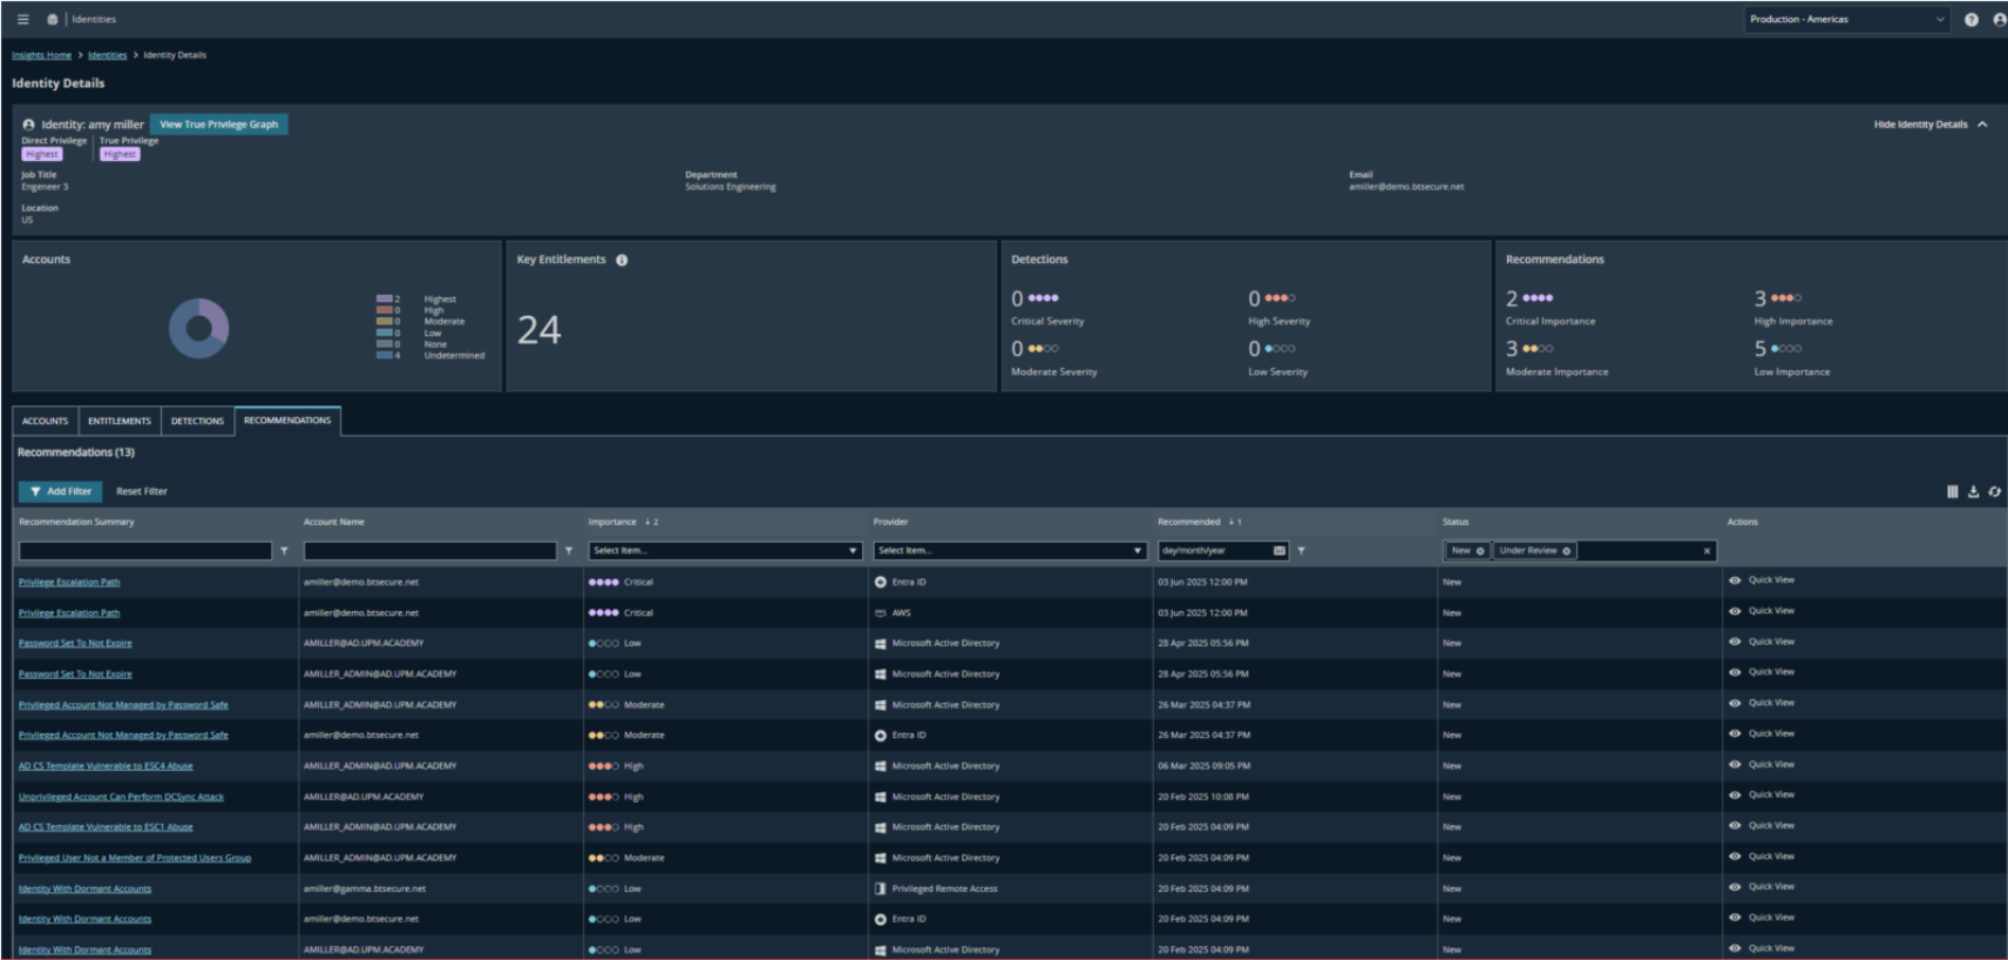
Task: Open the Recommended date calendar picker
Action: (1279, 551)
